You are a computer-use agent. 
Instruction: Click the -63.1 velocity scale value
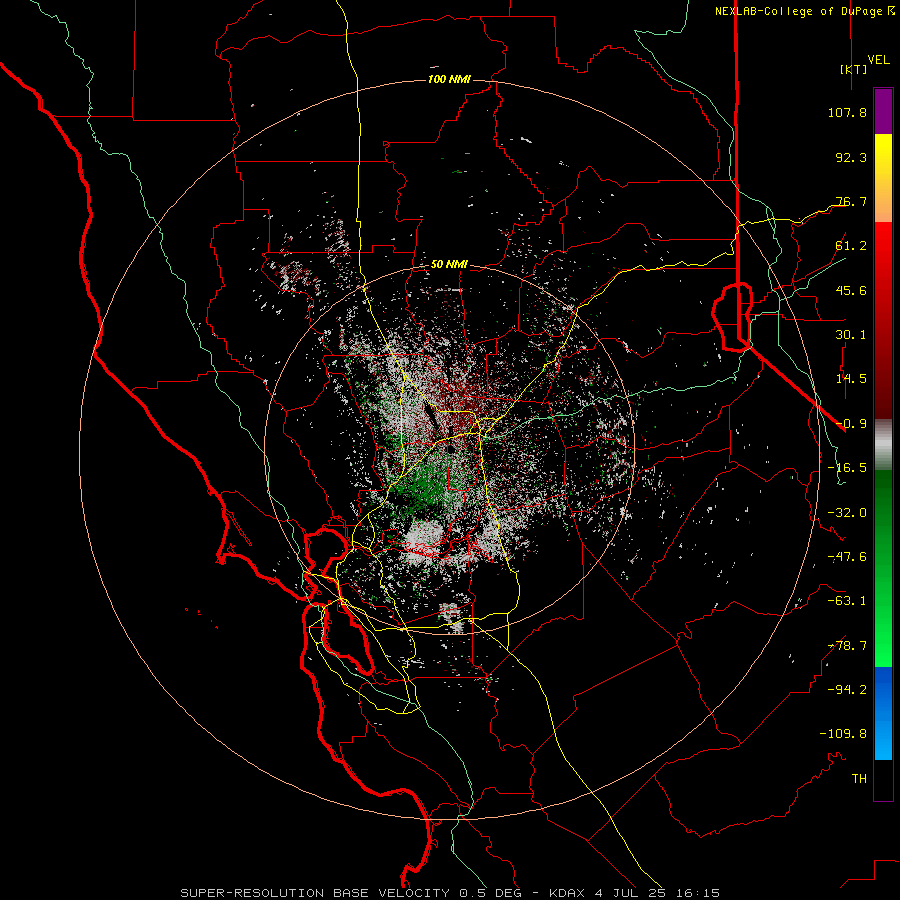pos(847,601)
